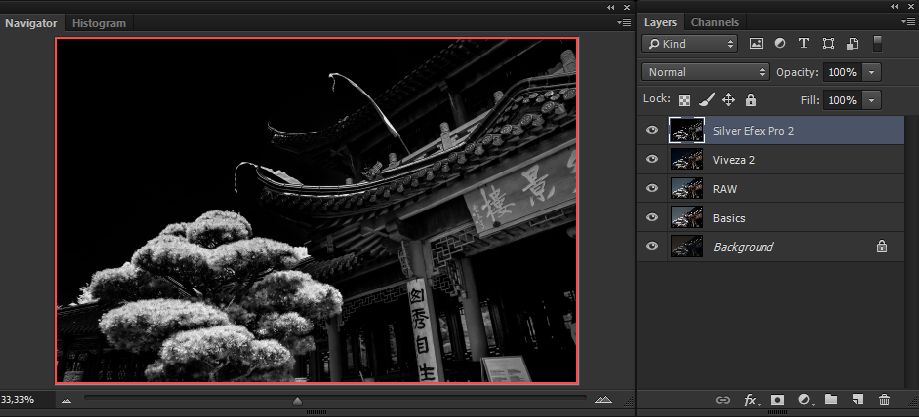Hide the Silver Efex Pro 2 layer
The image size is (919, 417).
[x=652, y=130]
